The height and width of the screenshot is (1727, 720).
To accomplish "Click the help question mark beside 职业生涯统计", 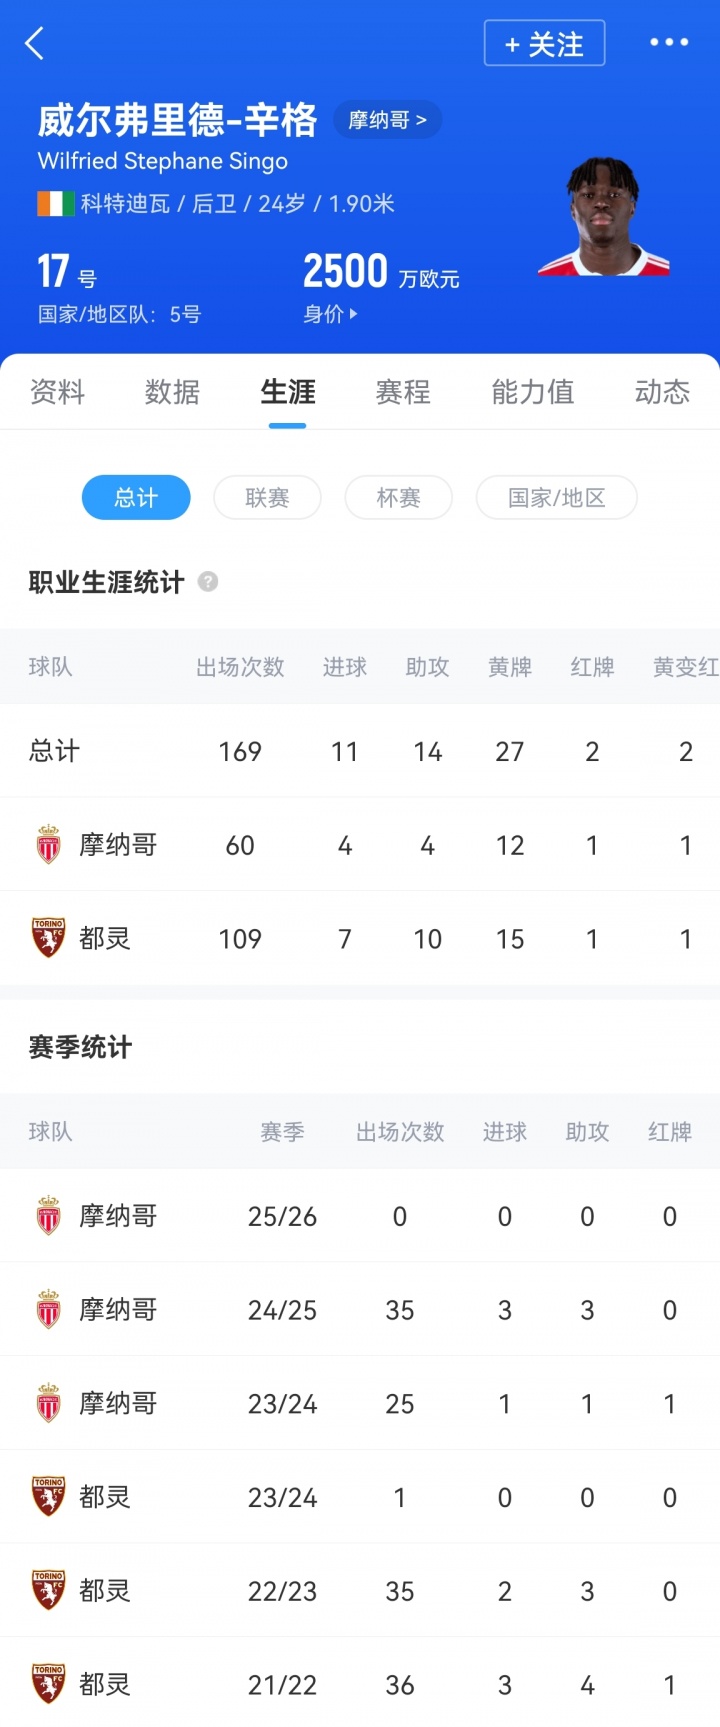I will tap(208, 582).
